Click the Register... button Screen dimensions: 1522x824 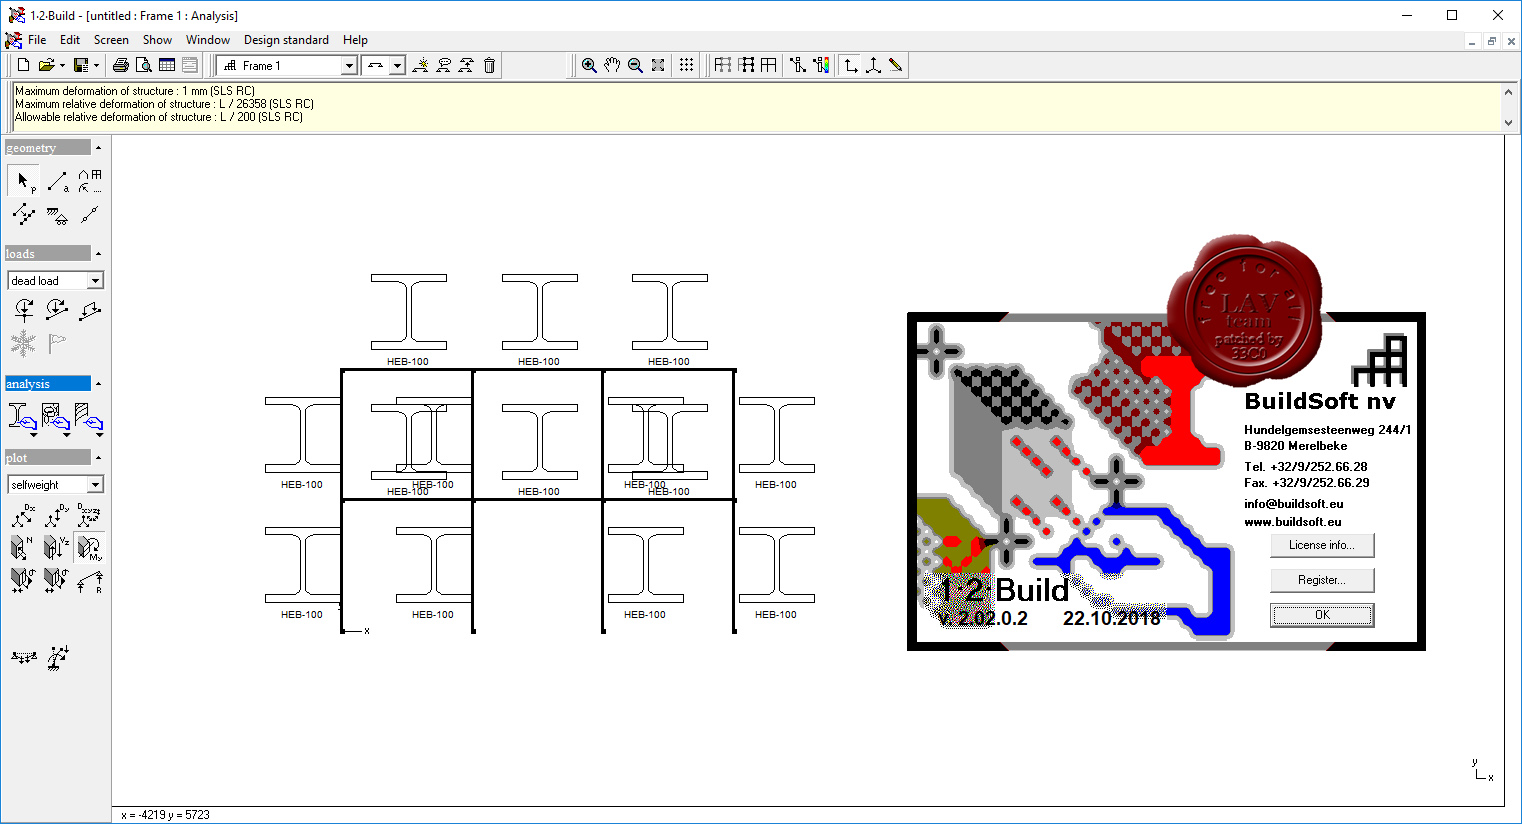[1322, 580]
